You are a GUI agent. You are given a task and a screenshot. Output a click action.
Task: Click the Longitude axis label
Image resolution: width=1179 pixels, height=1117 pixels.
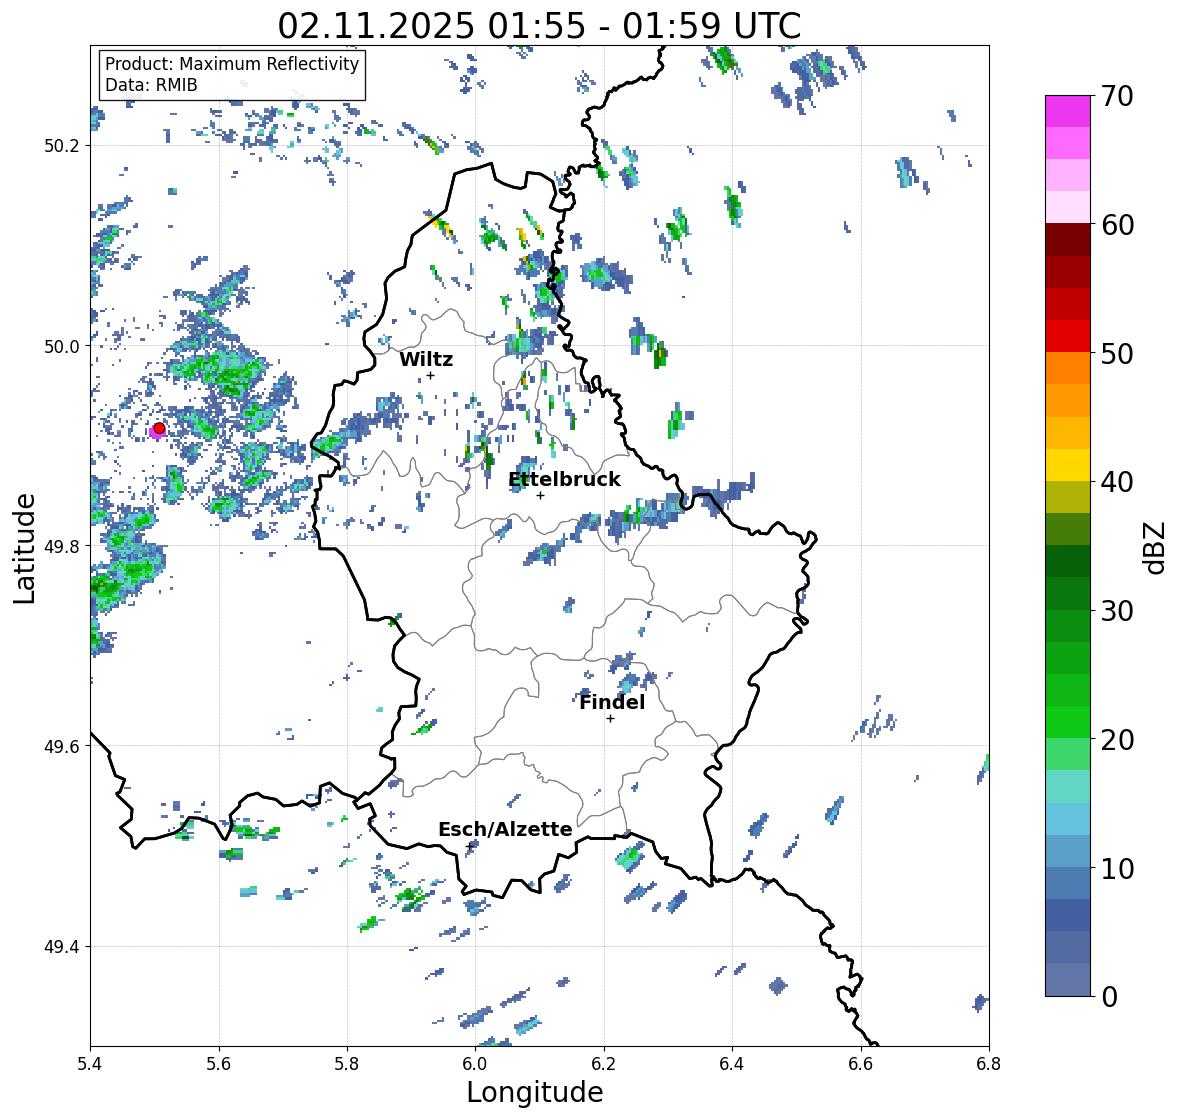click(535, 1092)
